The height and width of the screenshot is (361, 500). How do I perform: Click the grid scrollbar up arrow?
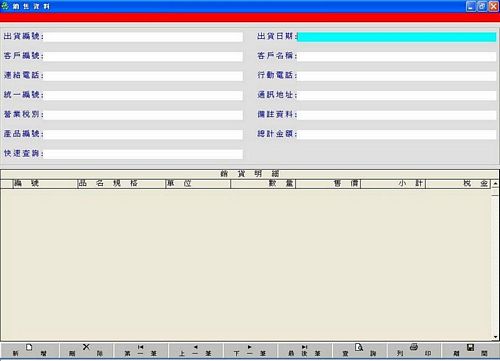(x=495, y=183)
